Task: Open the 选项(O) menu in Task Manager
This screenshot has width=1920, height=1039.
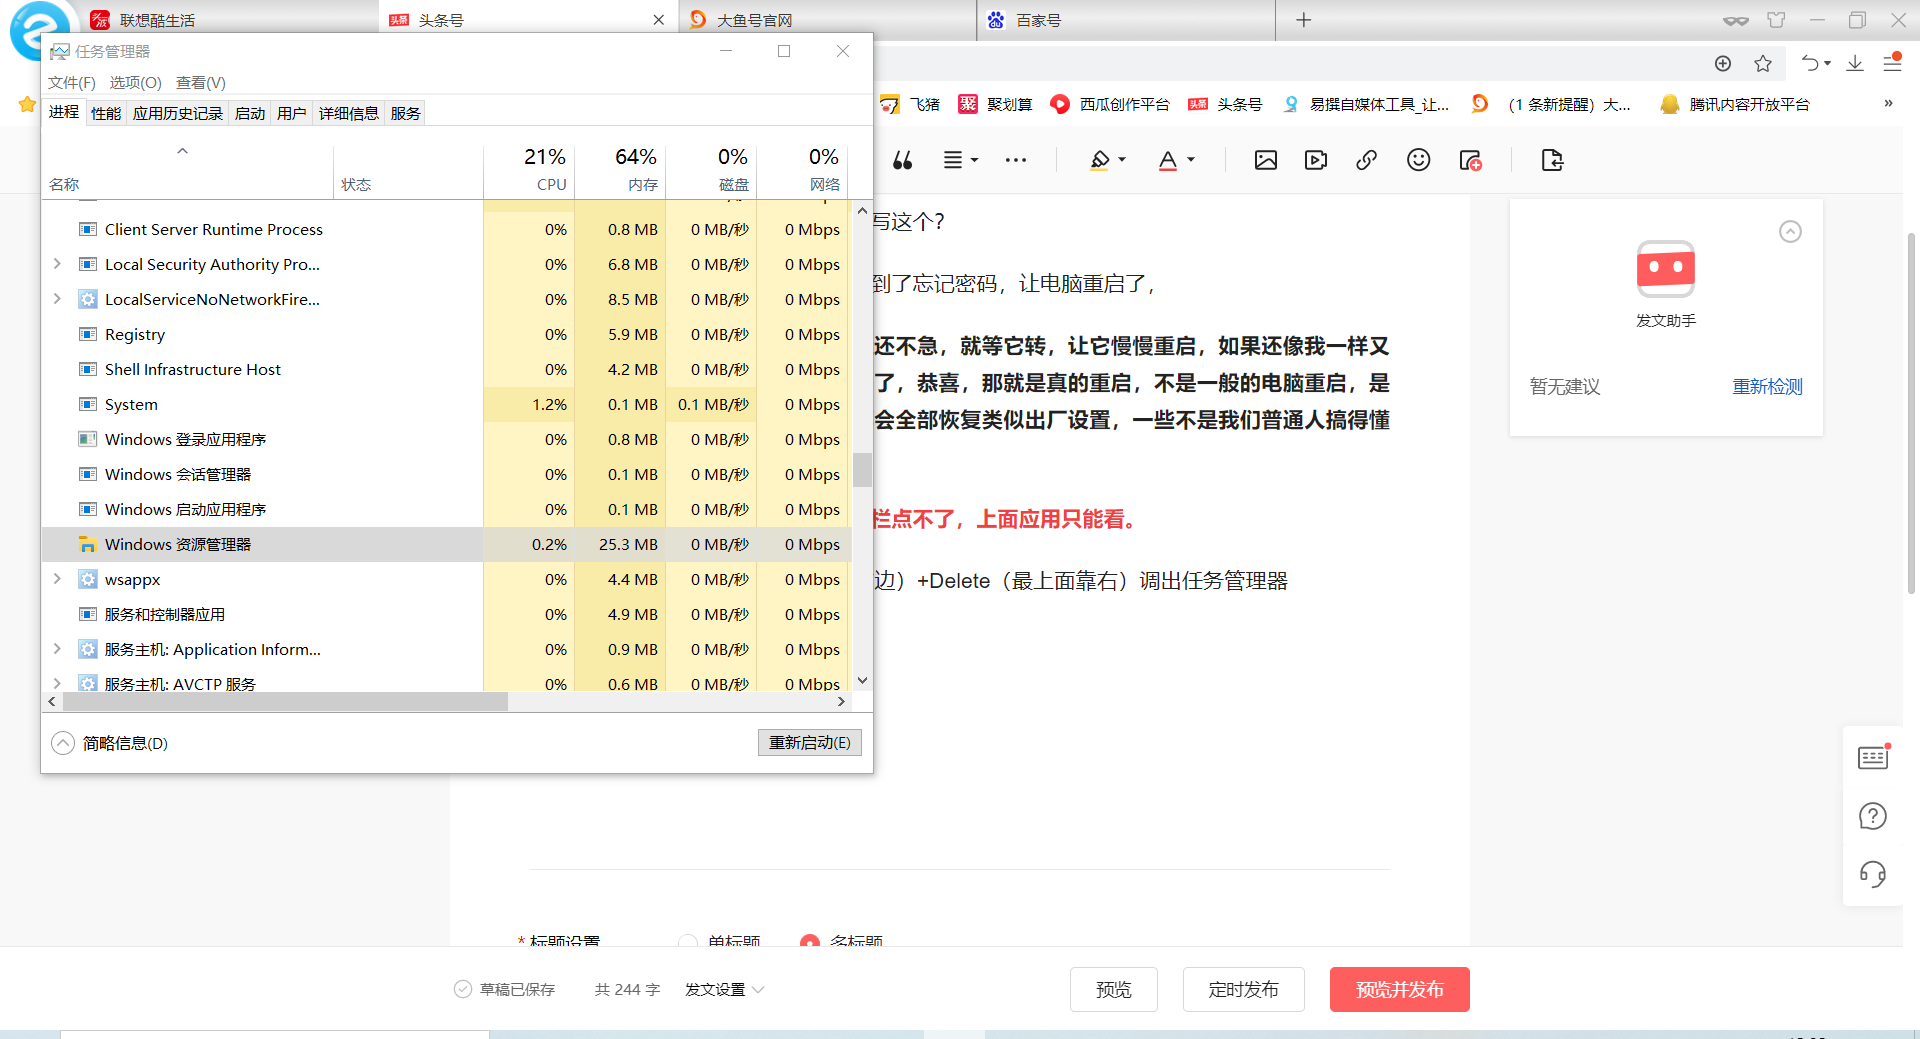Action: 135,82
